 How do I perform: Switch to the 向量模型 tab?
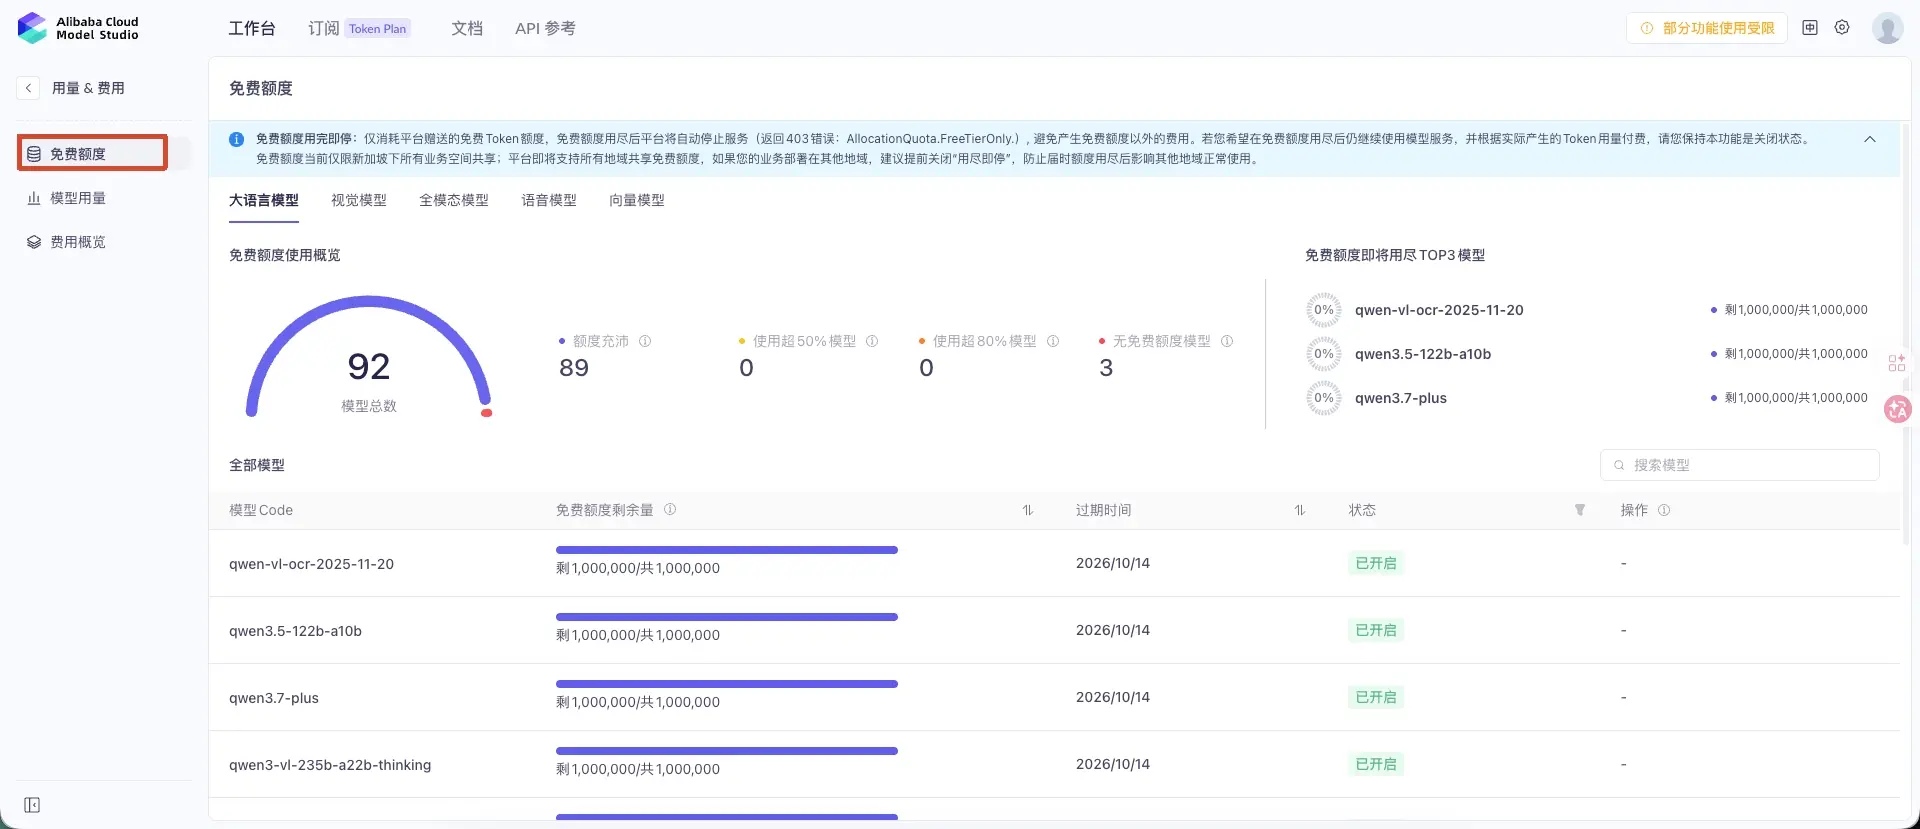(637, 200)
